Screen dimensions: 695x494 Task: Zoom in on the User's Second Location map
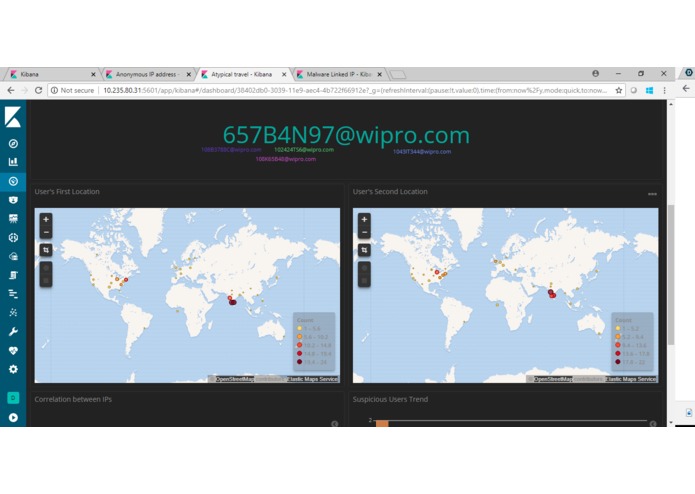[364, 219]
